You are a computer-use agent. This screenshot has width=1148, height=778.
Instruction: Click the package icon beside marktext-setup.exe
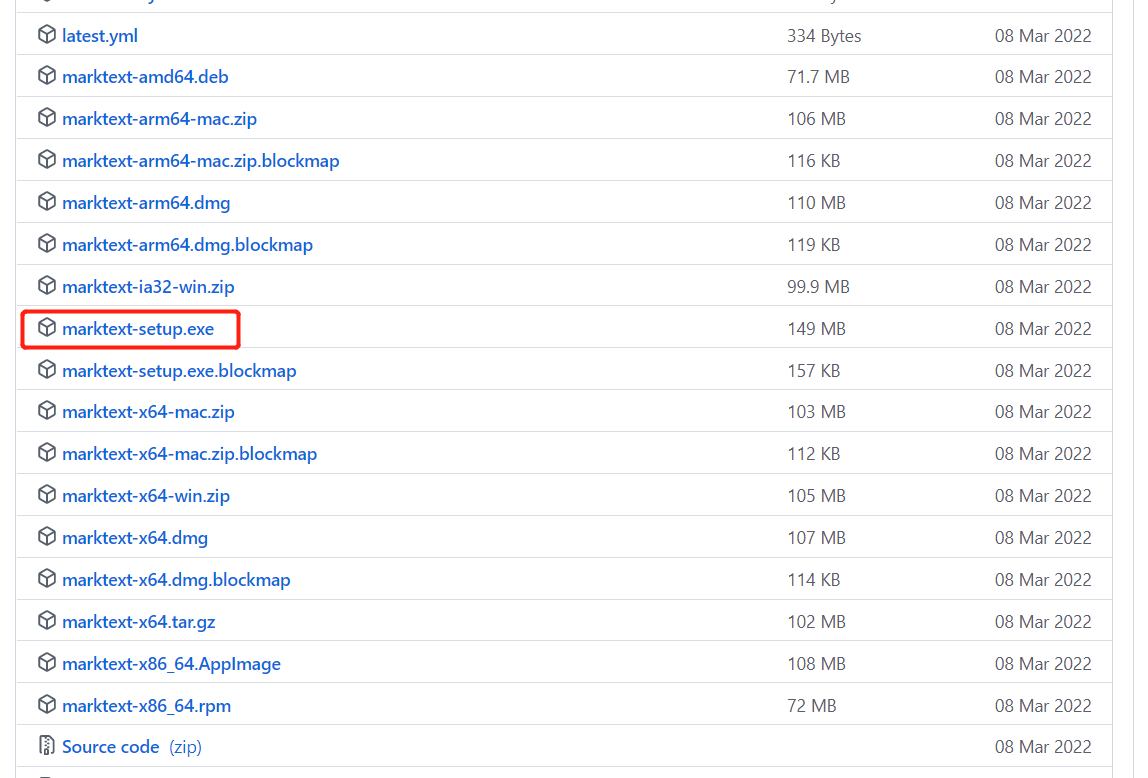click(x=47, y=327)
